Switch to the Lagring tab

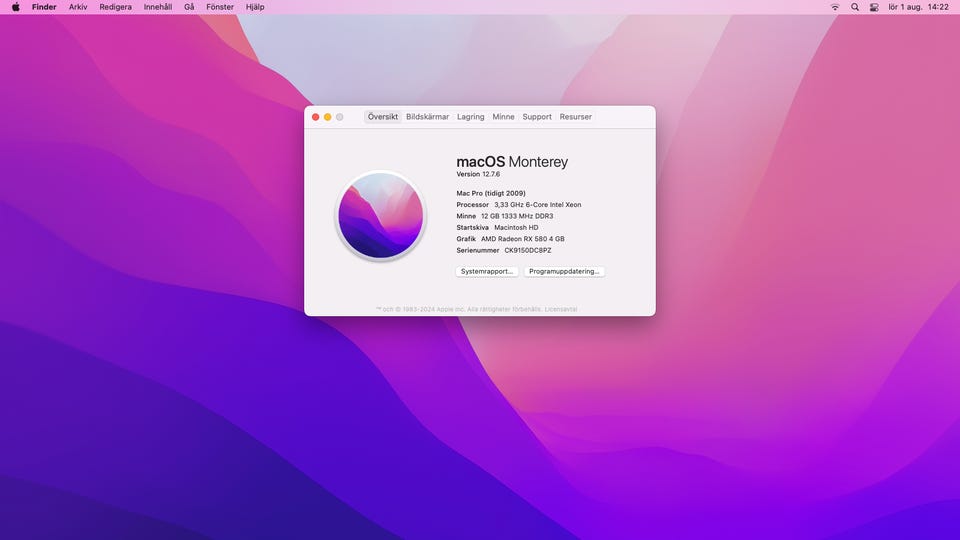(x=470, y=116)
